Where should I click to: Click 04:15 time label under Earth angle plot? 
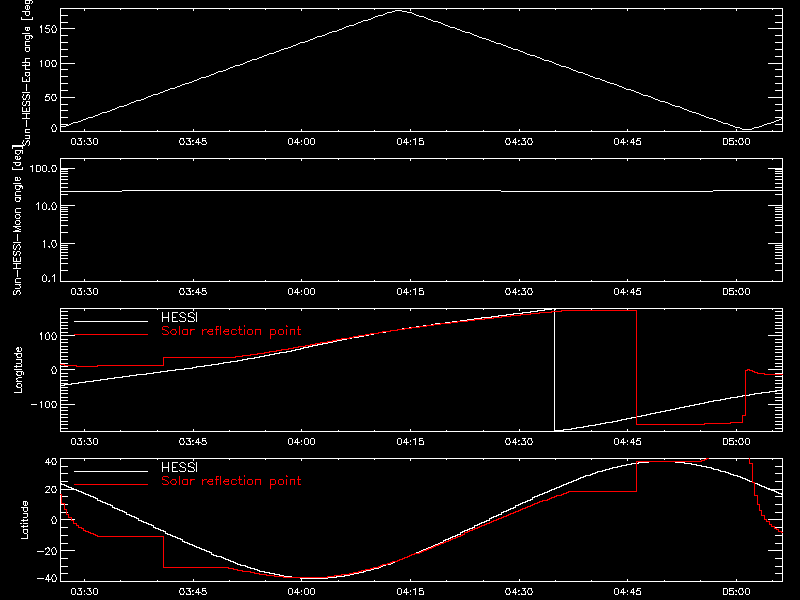[x=410, y=141]
